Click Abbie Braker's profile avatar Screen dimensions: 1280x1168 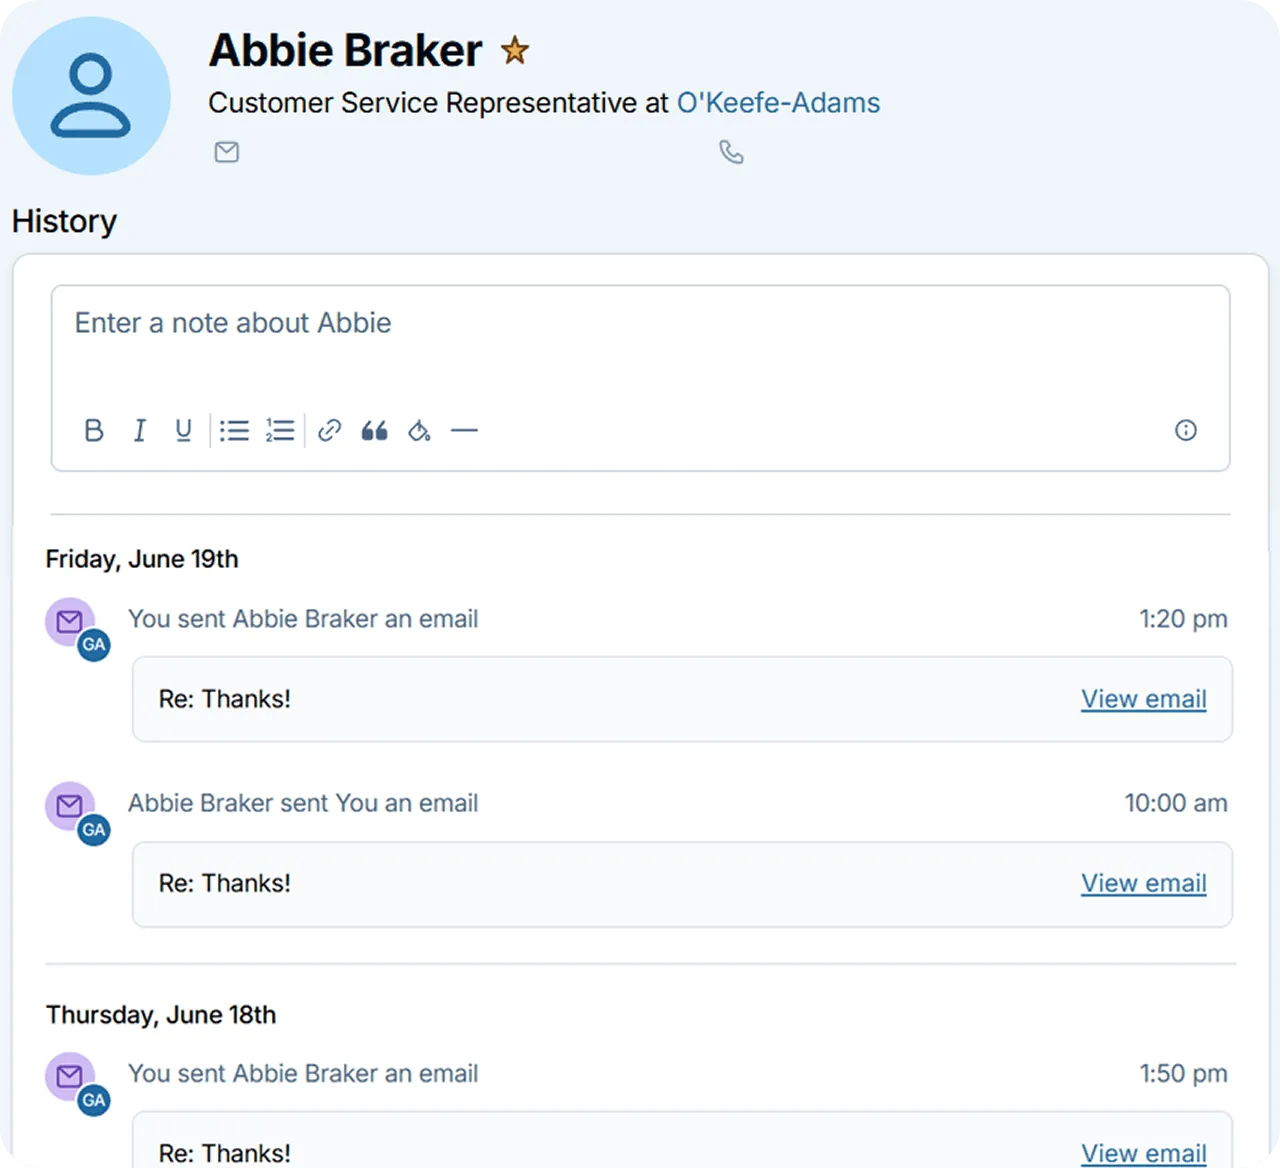[91, 96]
